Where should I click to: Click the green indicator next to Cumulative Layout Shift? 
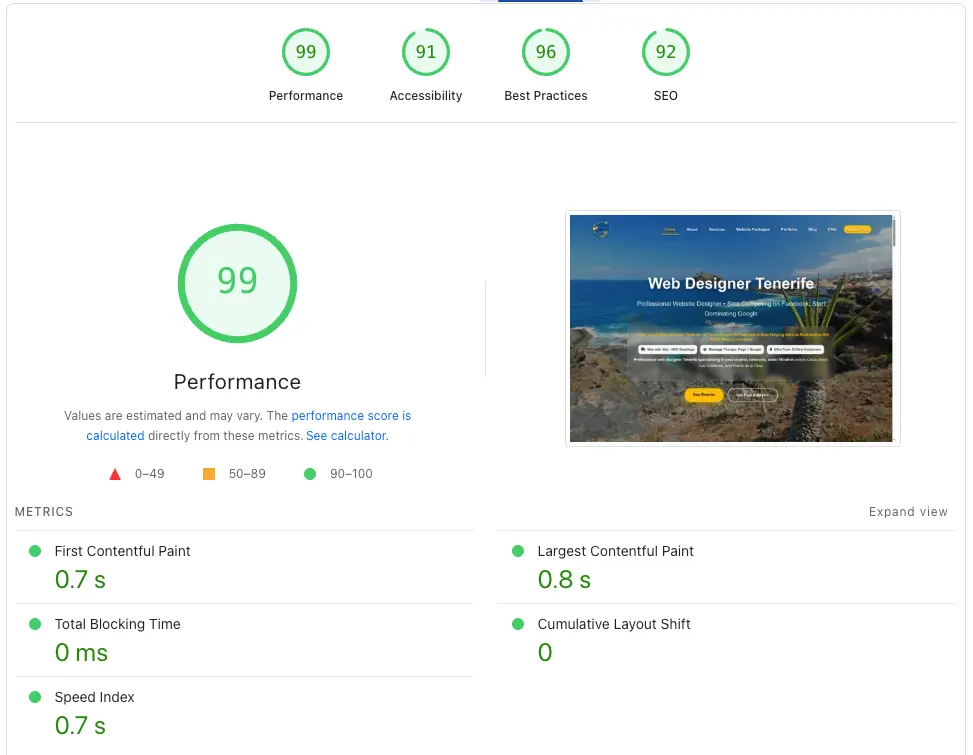pos(517,623)
